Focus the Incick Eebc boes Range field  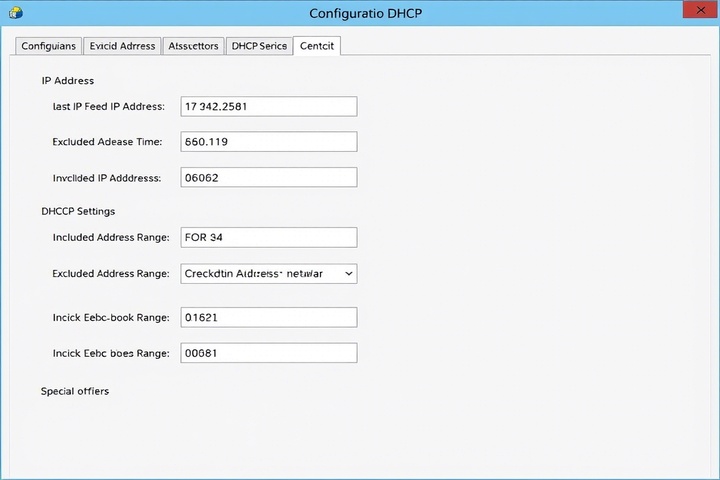268,352
